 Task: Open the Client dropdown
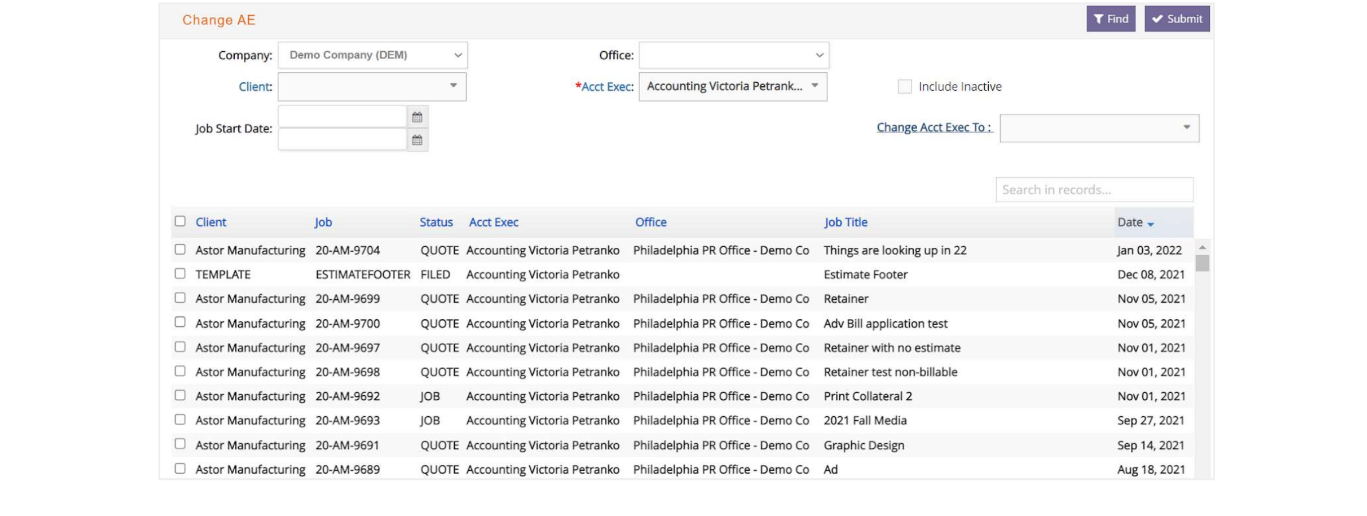(372, 86)
